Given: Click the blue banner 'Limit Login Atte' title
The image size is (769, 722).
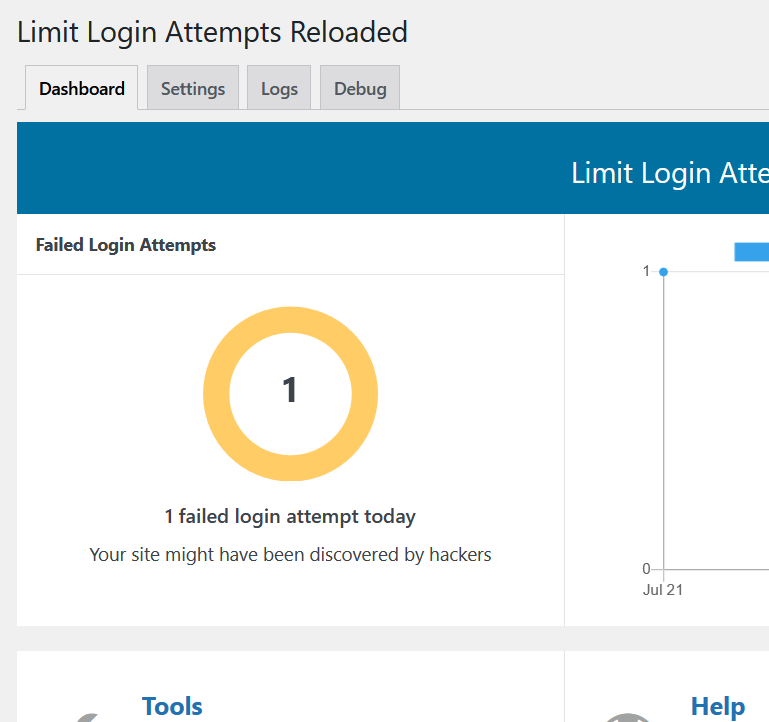Looking at the screenshot, I should coord(670,173).
